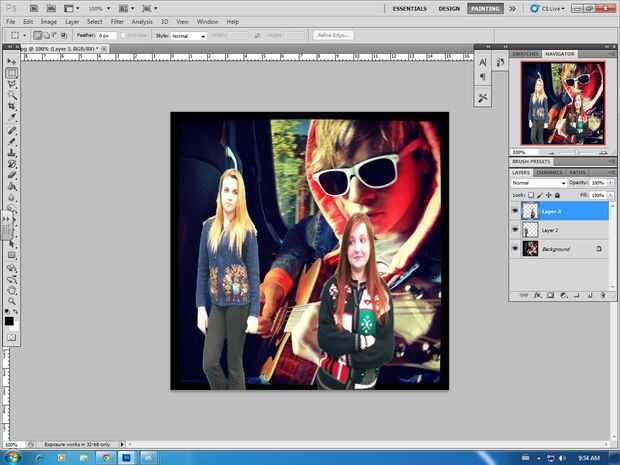The image size is (620, 465).
Task: Select the Crop tool
Action: click(x=12, y=106)
